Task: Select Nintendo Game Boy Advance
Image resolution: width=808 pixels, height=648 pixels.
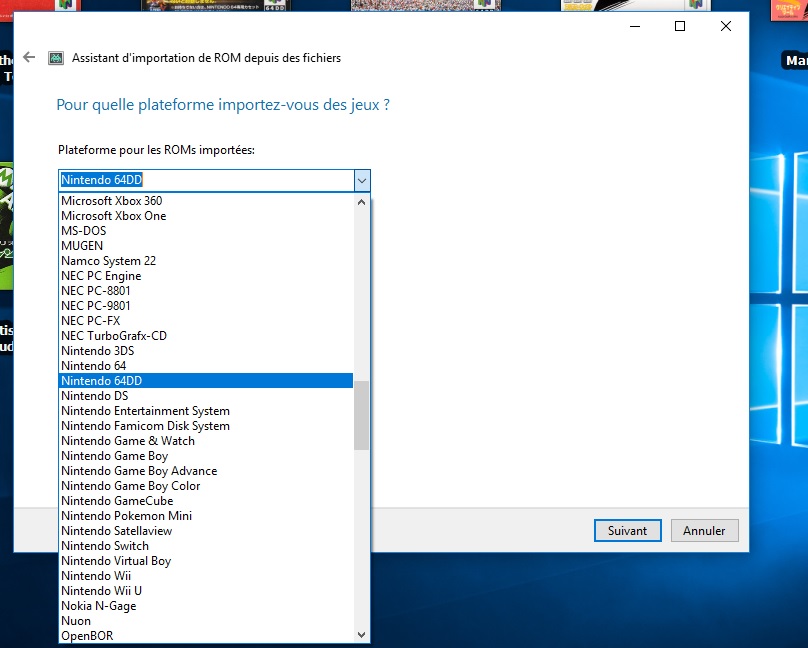Action: [x=206, y=470]
